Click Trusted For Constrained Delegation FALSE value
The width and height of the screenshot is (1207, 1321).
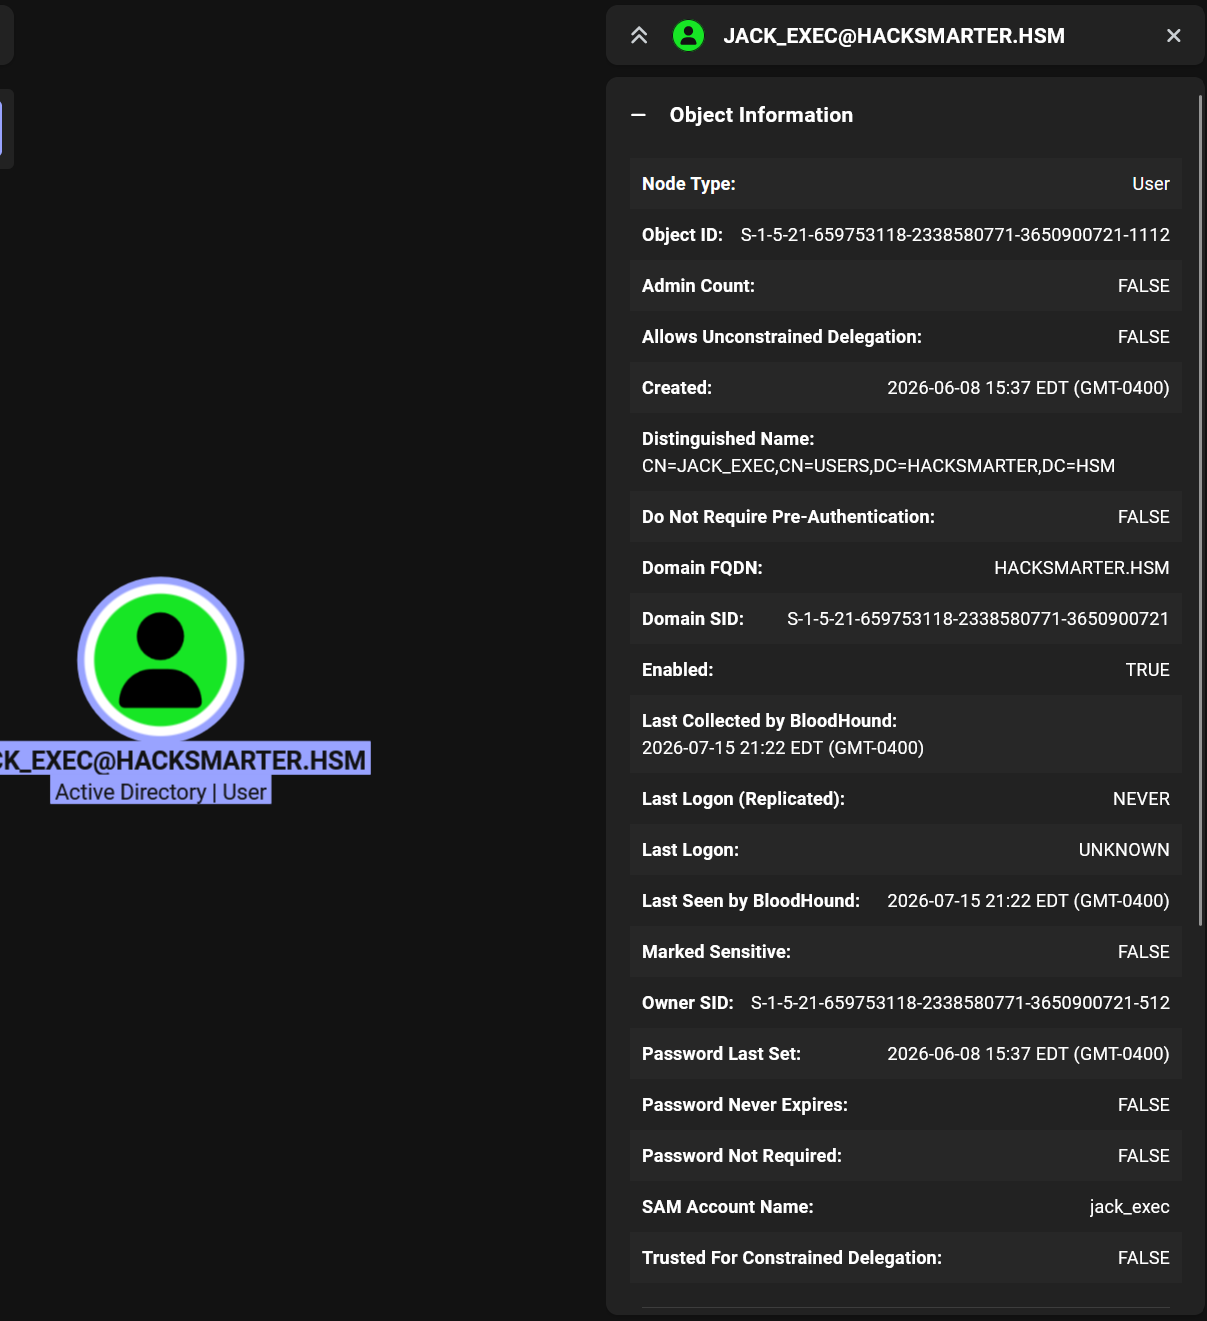[1144, 1258]
